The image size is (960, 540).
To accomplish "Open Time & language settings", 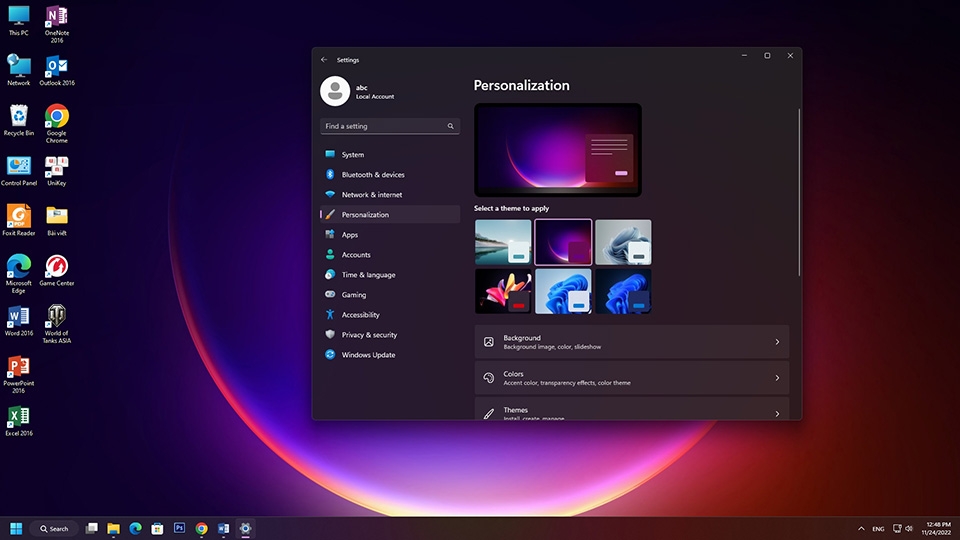I will 390,274.
